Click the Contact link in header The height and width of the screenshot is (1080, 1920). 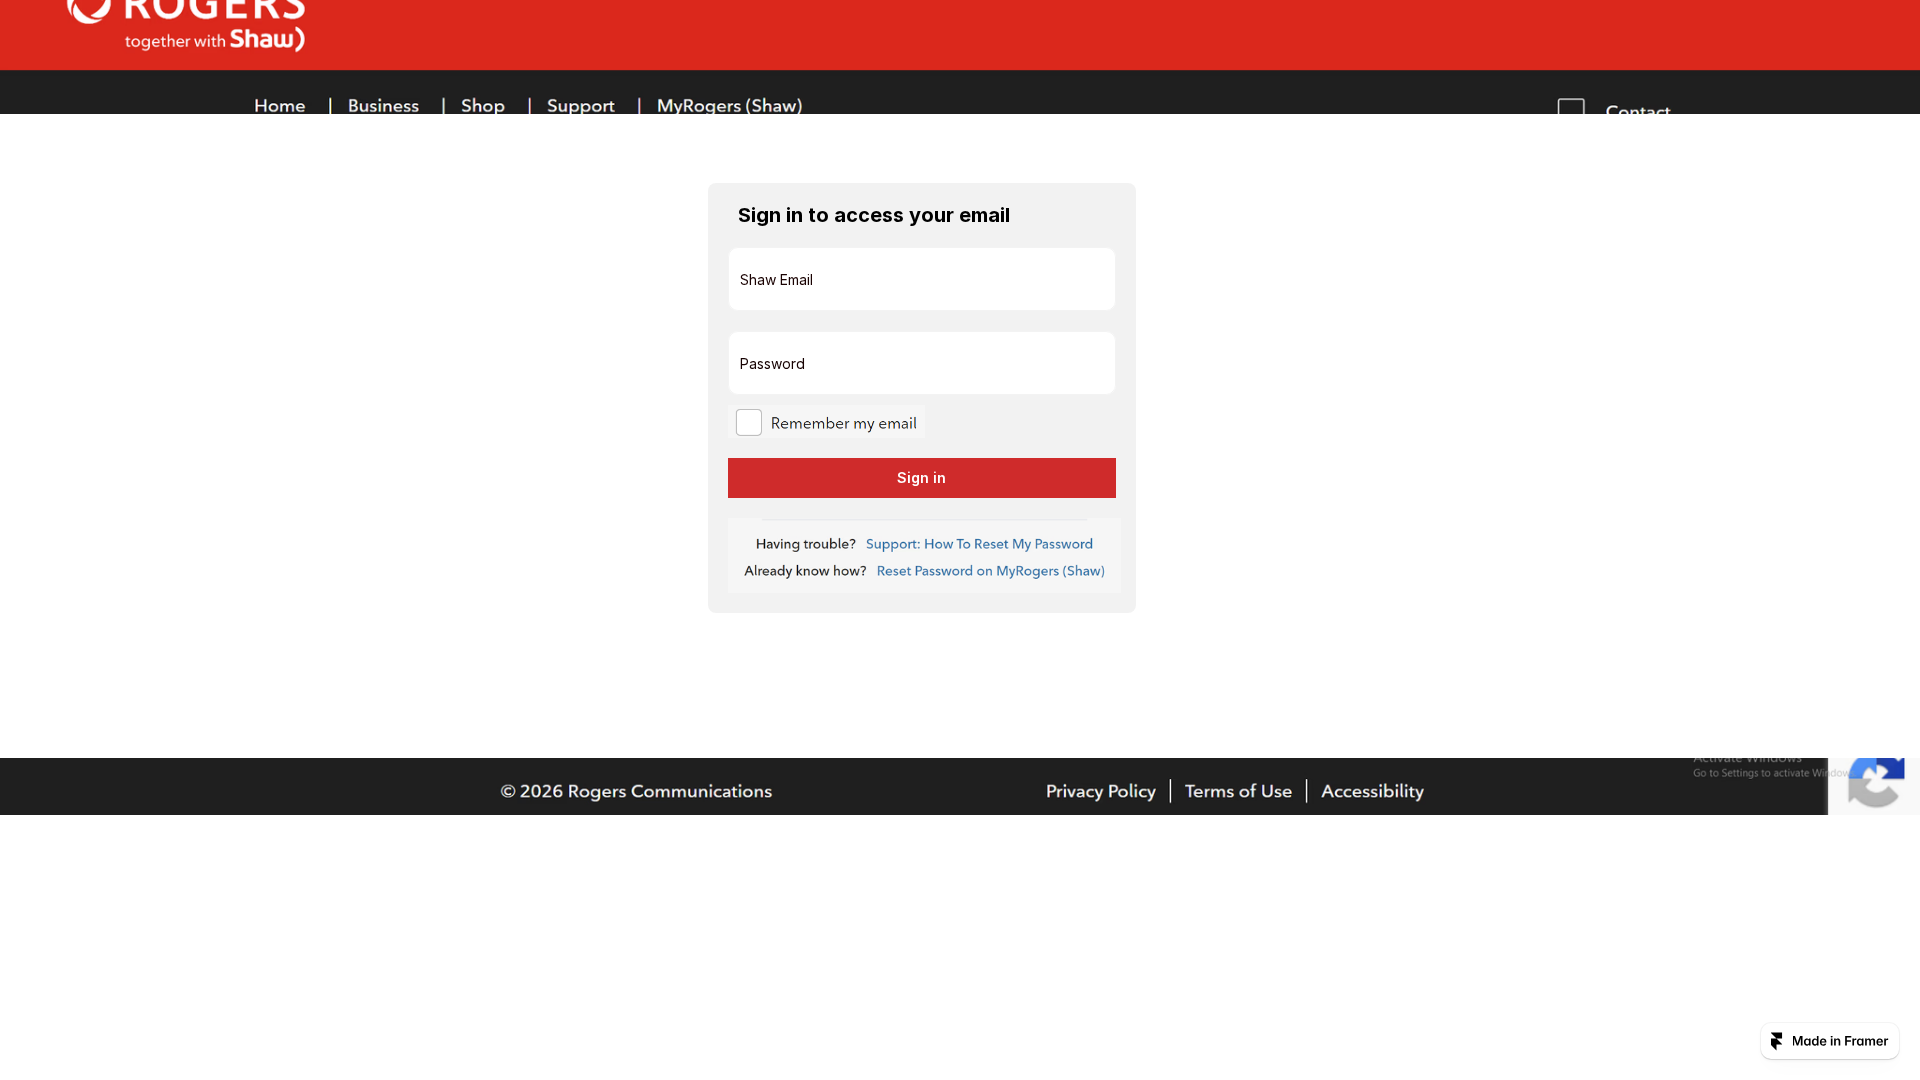1638,109
